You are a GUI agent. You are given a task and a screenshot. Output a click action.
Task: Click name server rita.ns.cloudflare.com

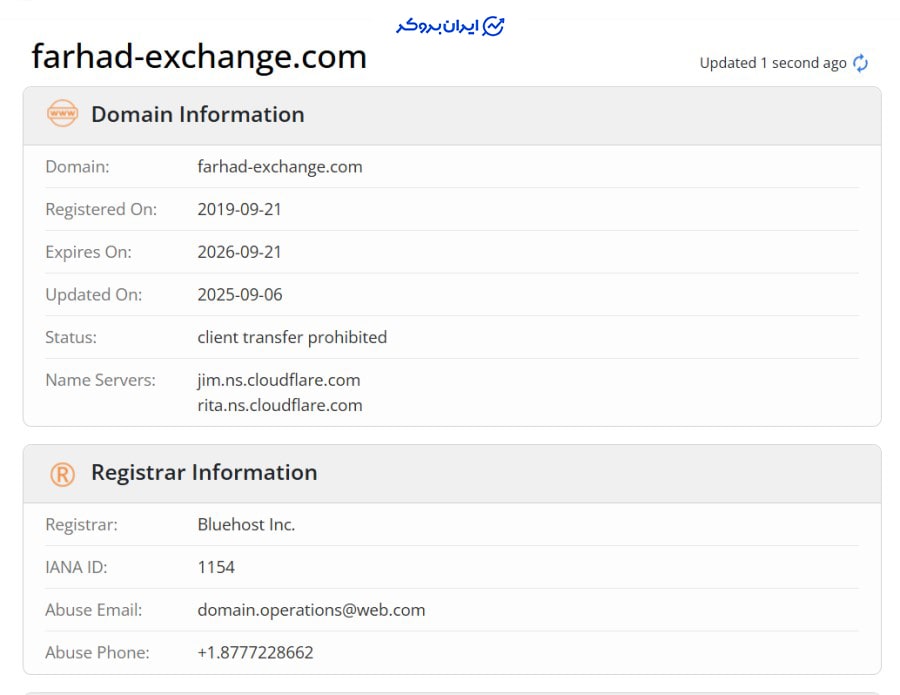coord(280,405)
